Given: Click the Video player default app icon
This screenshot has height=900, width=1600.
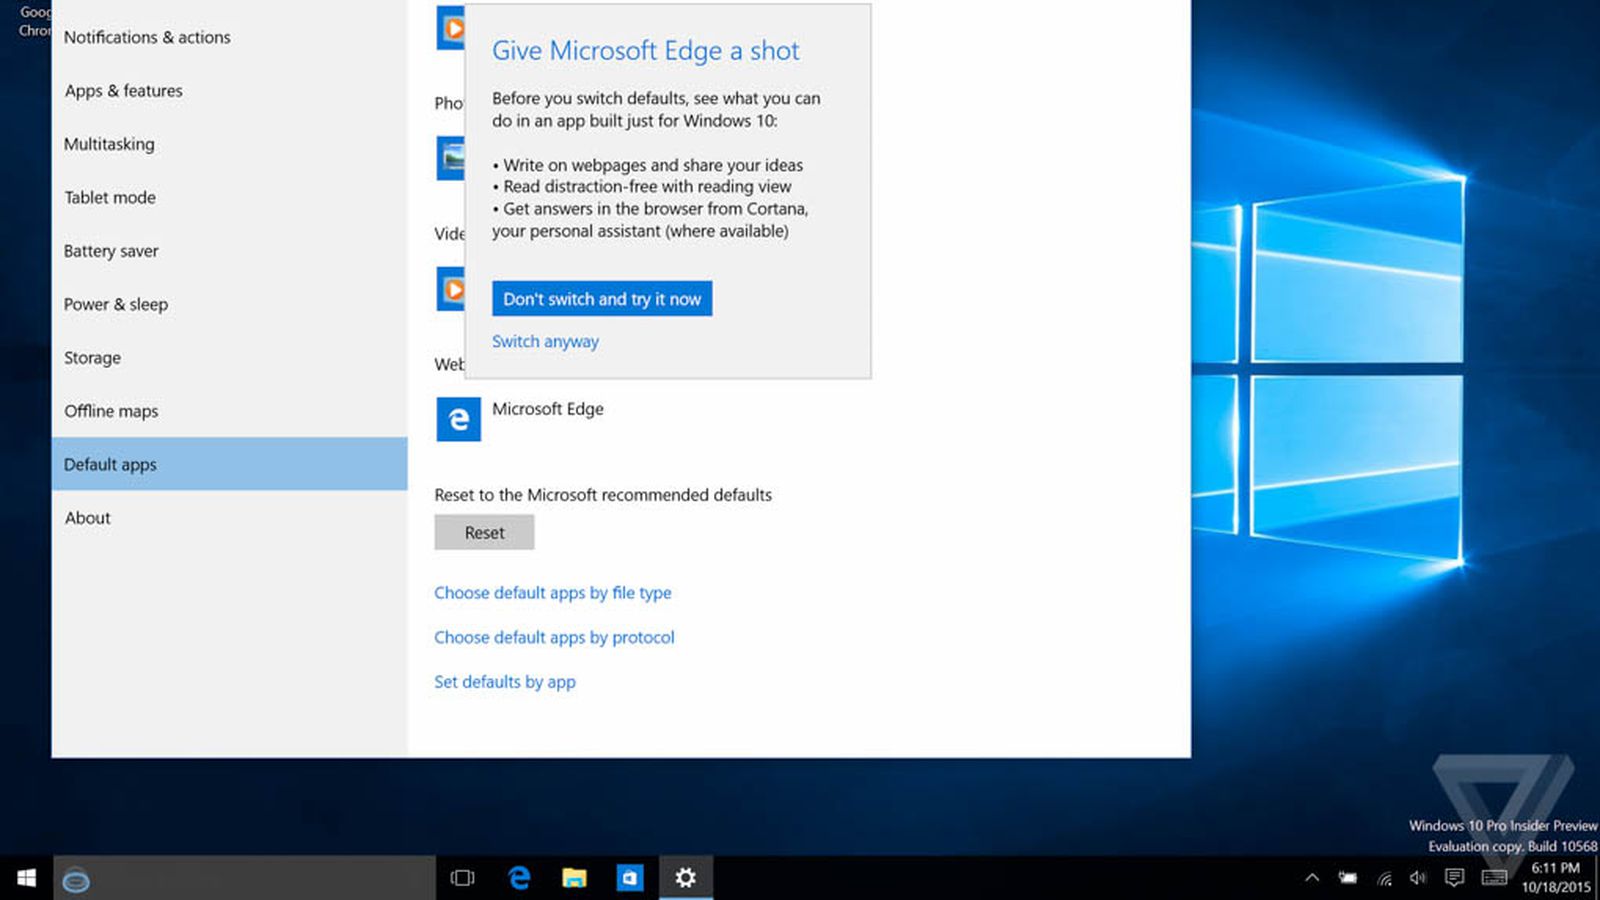Looking at the screenshot, I should [450, 289].
